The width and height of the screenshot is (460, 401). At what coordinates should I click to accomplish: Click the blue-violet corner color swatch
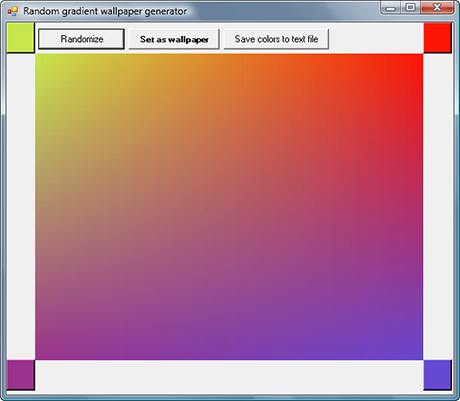[x=438, y=375]
